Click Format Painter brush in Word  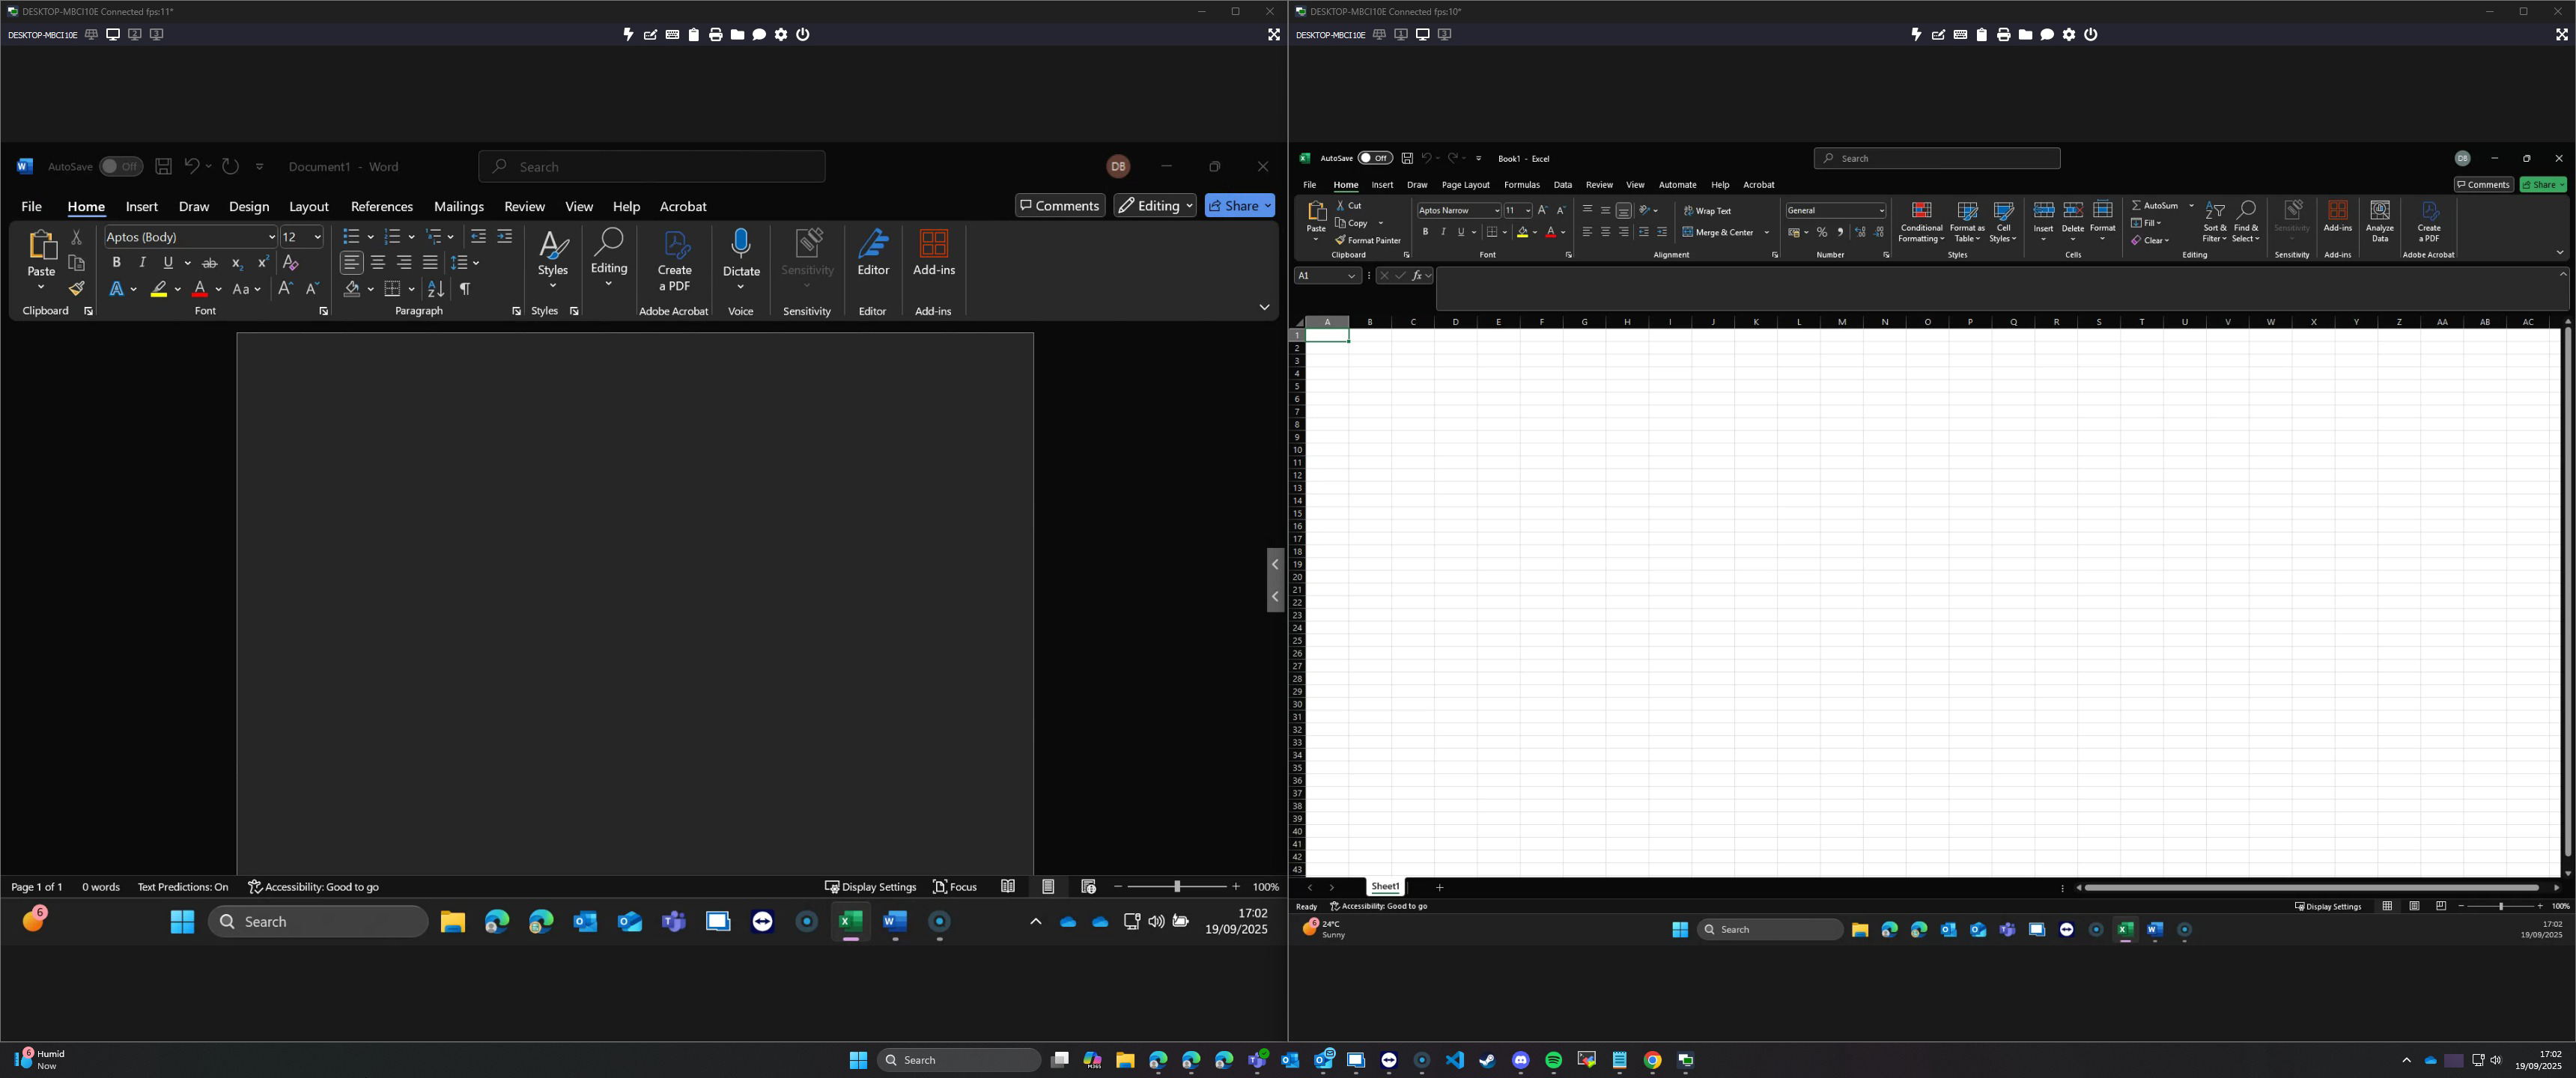click(x=76, y=289)
